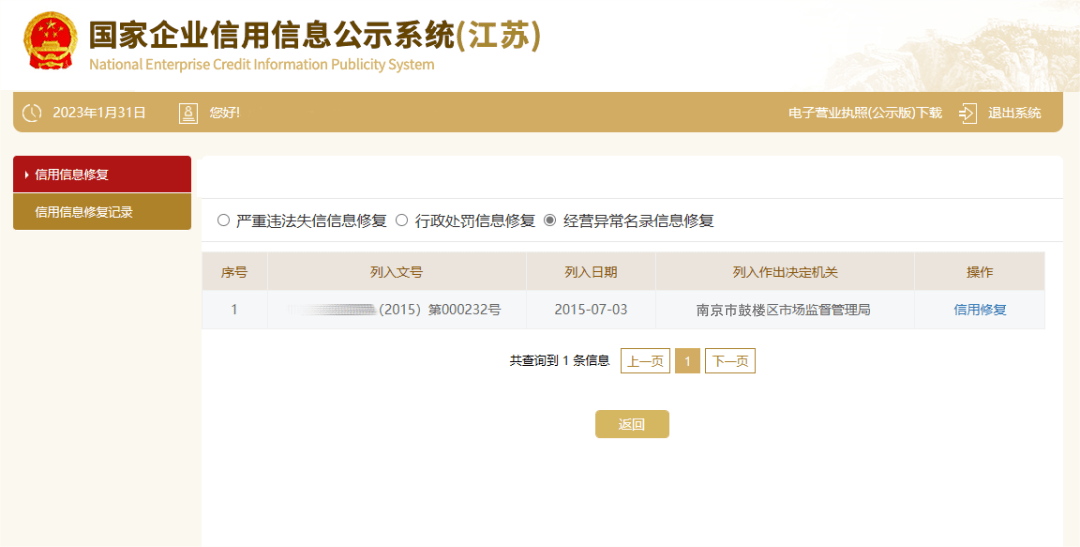Open the 信用信息修复 sidebar menu item
This screenshot has width=1080, height=547.
[72, 175]
